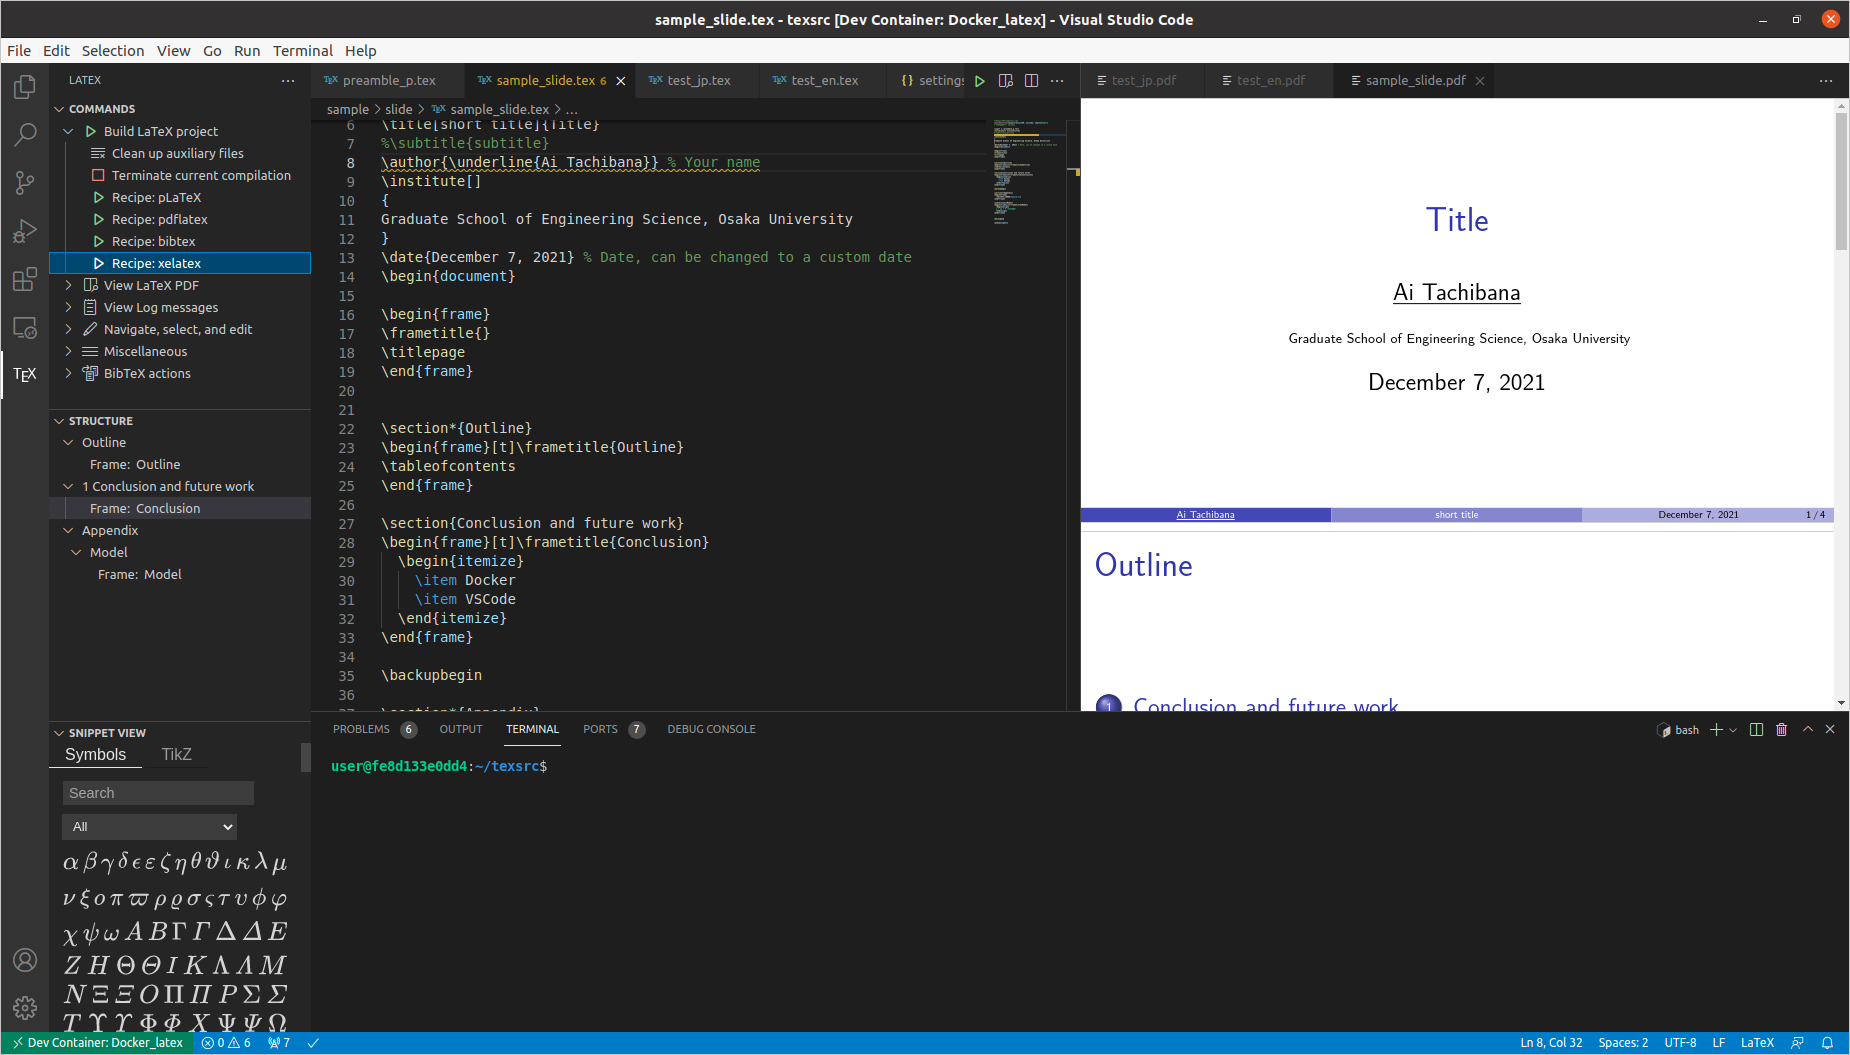1850x1055 pixels.
Task: Open editor more actions ellipsis
Action: coord(1057,81)
